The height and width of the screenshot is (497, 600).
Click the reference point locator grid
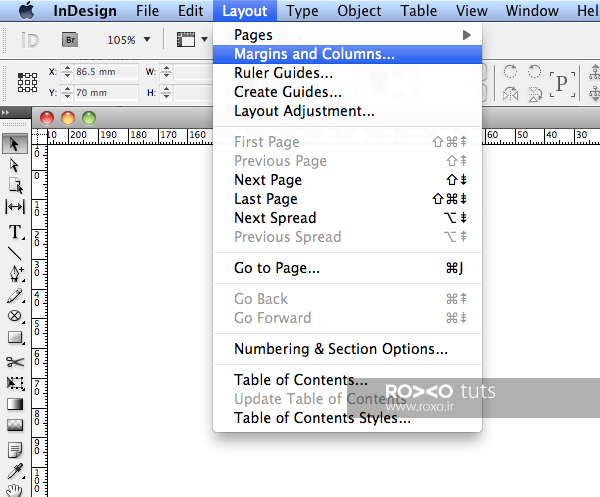pos(28,82)
